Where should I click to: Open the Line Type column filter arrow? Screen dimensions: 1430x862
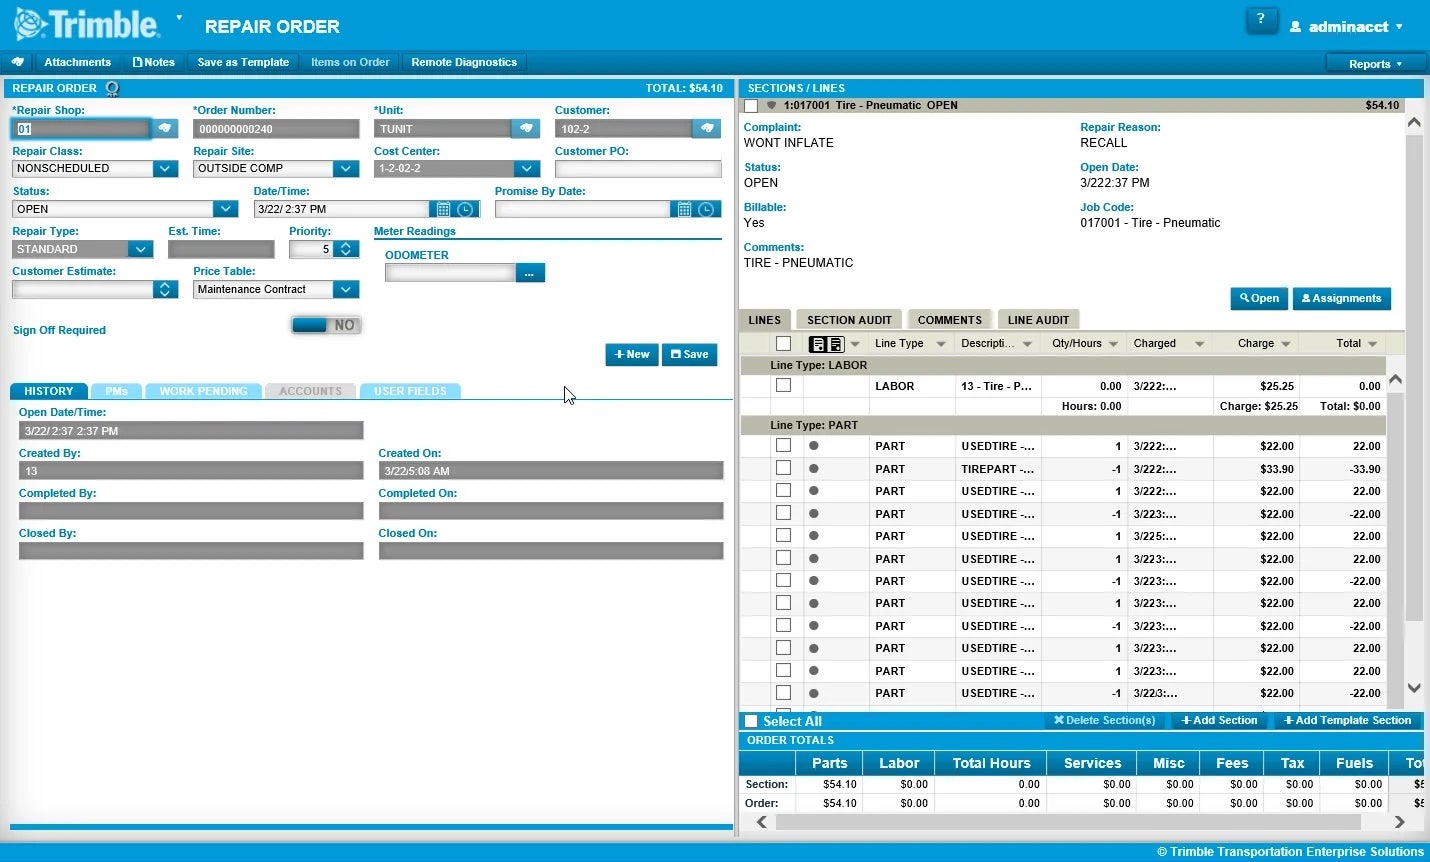(x=941, y=344)
